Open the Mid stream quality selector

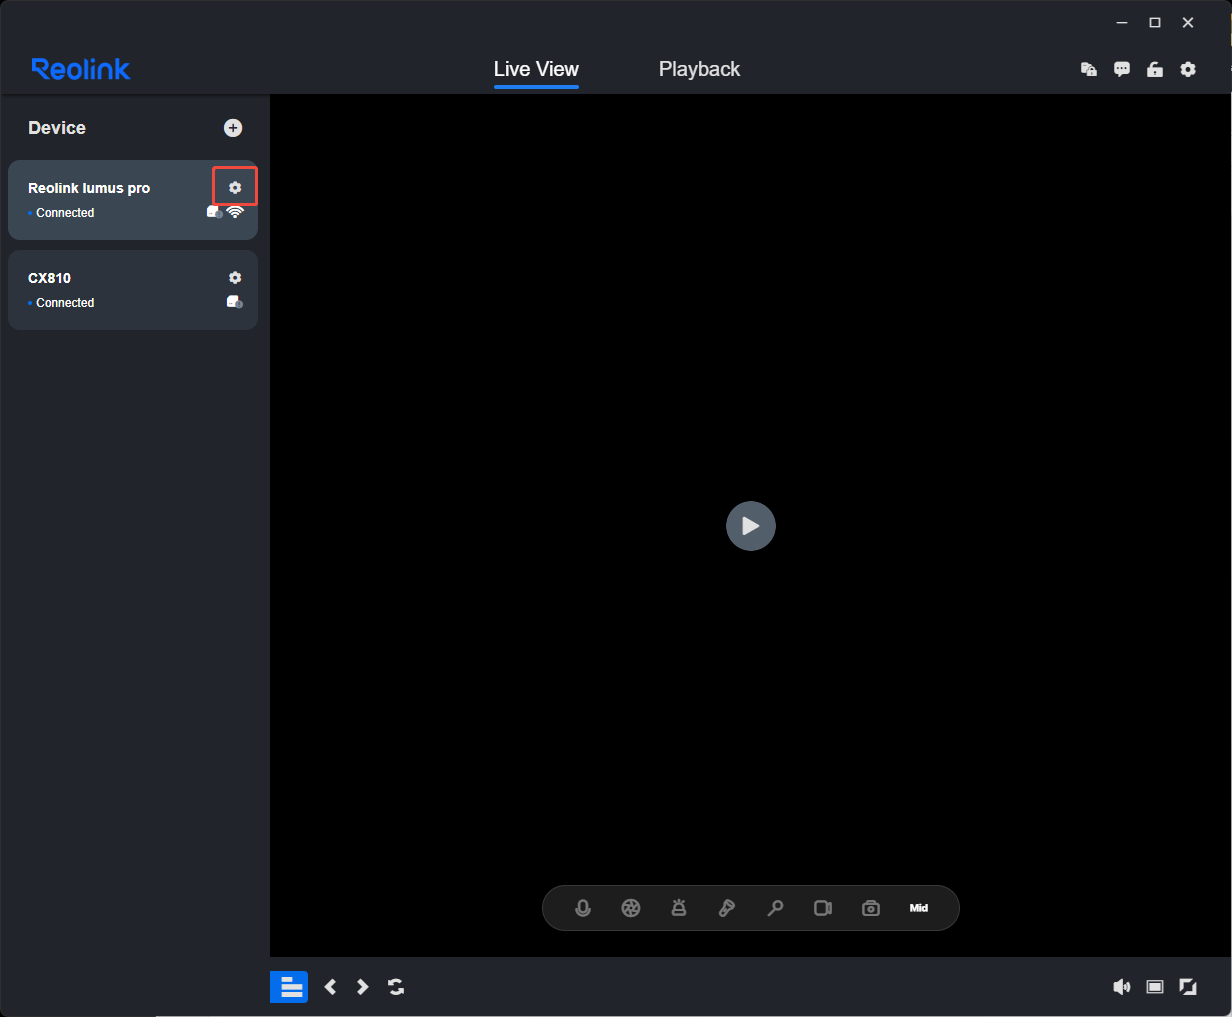point(919,908)
